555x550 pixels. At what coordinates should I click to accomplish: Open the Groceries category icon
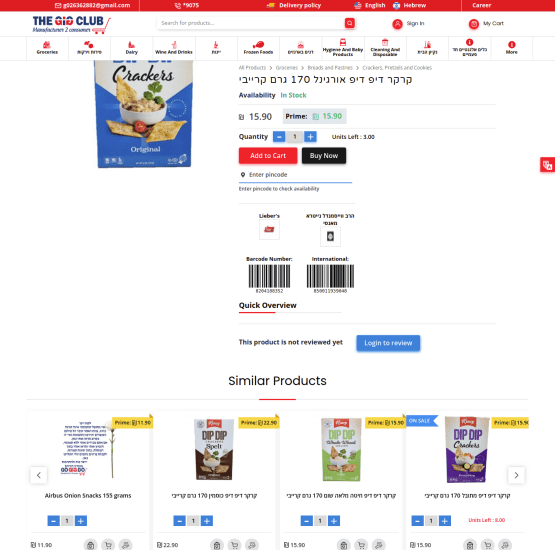[47, 45]
